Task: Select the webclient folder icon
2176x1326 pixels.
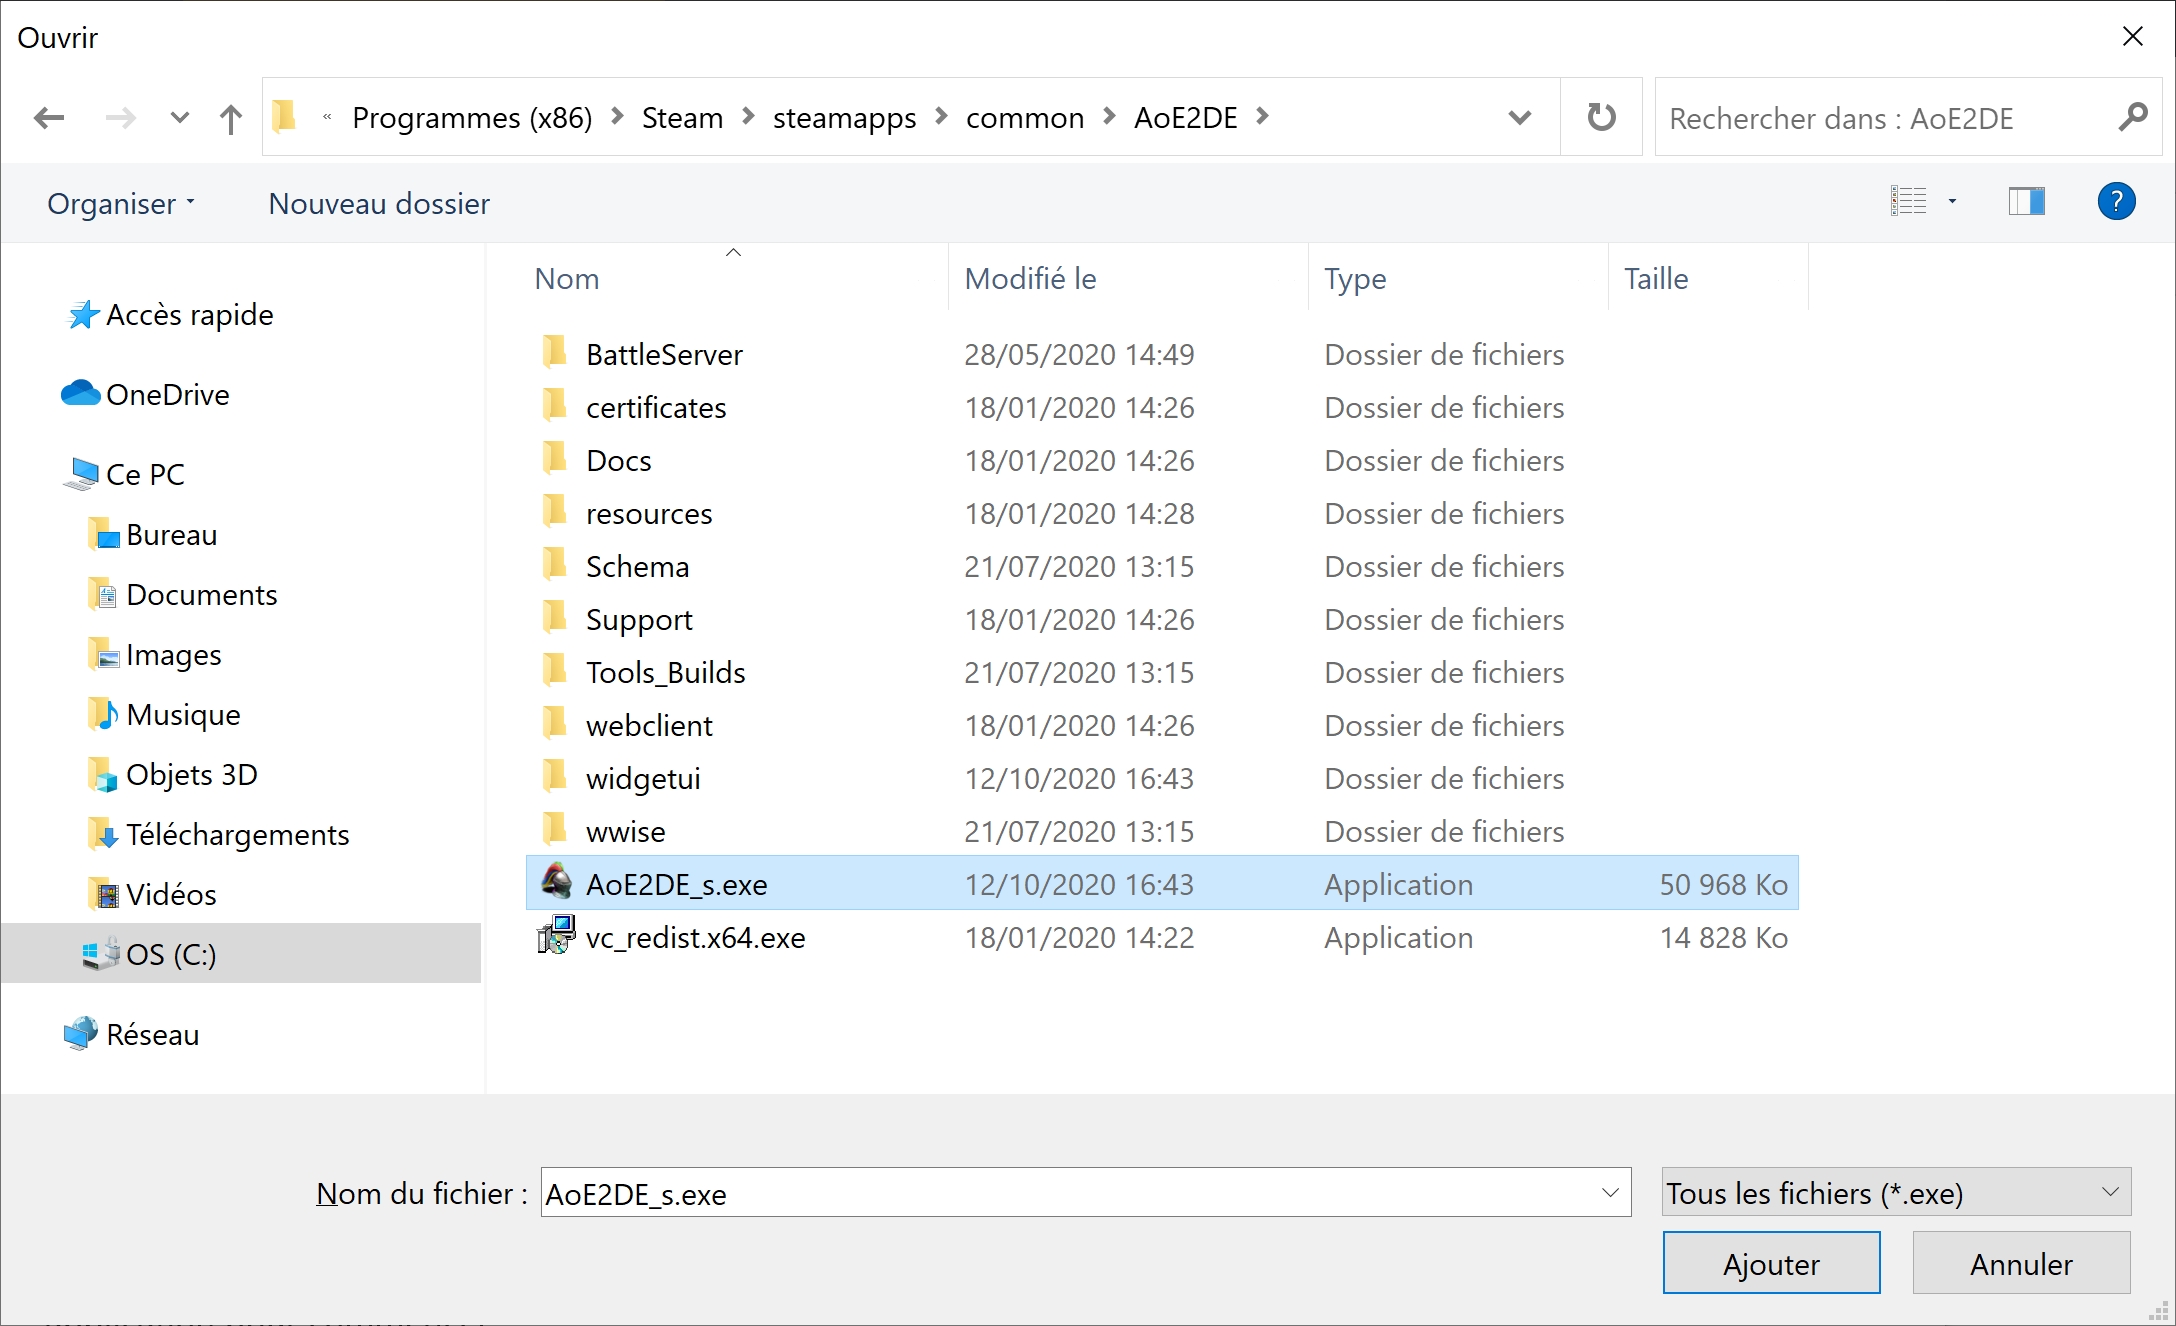Action: pyautogui.click(x=555, y=723)
